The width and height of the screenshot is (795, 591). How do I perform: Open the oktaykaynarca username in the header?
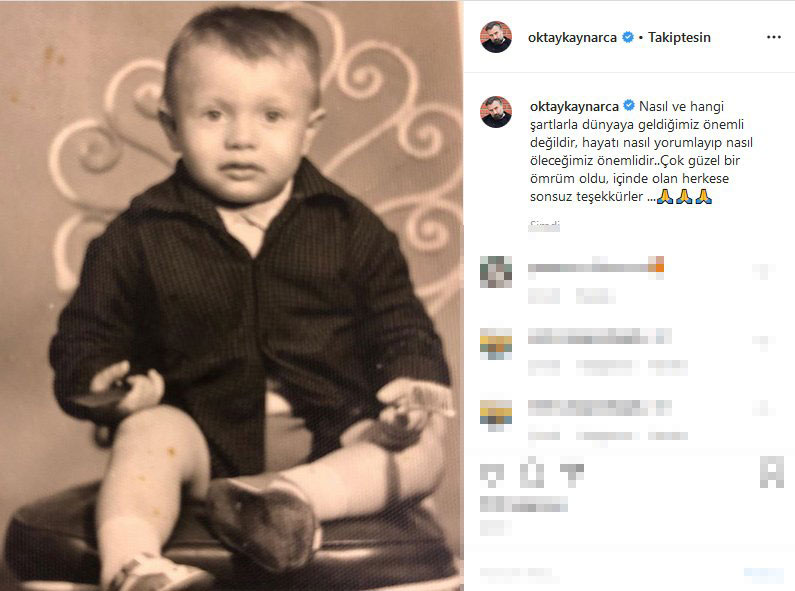click(573, 38)
